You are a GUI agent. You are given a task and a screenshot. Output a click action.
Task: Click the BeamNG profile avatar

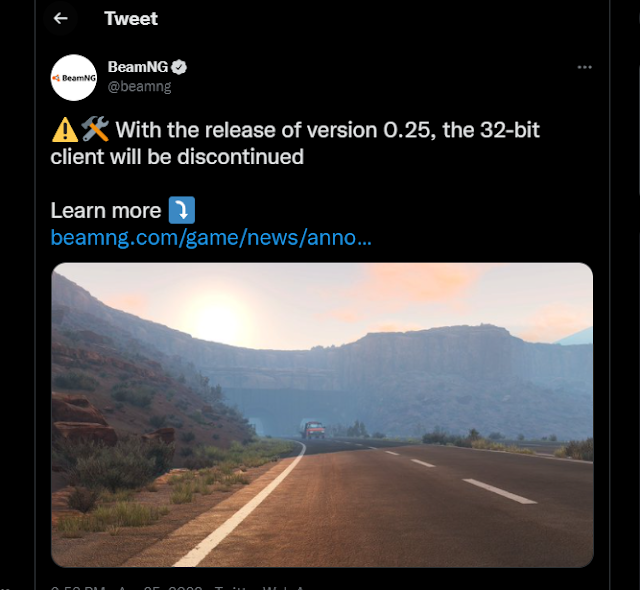coord(74,76)
